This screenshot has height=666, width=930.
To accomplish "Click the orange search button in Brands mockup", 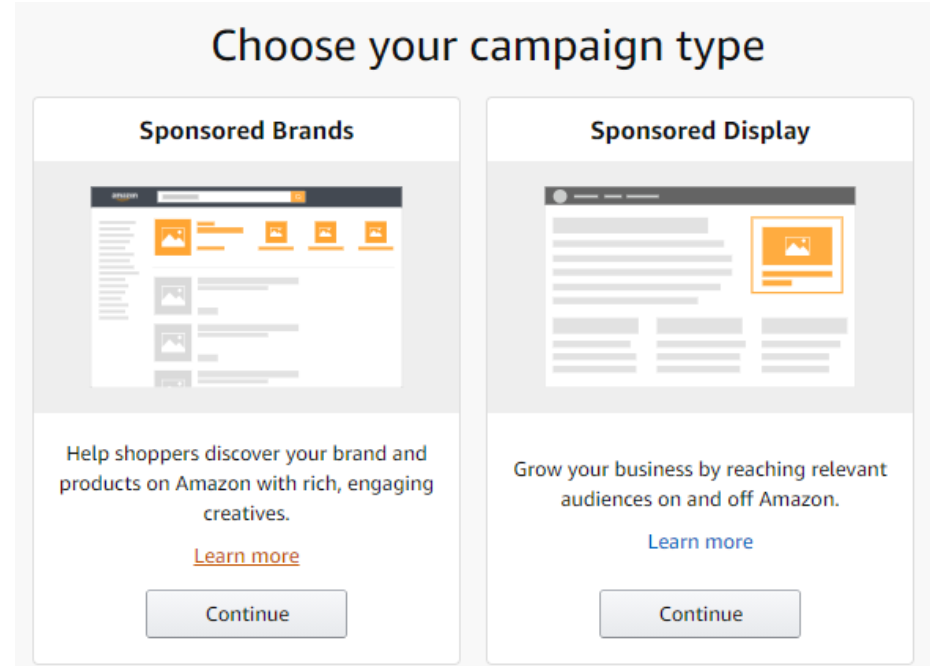I will click(x=298, y=196).
